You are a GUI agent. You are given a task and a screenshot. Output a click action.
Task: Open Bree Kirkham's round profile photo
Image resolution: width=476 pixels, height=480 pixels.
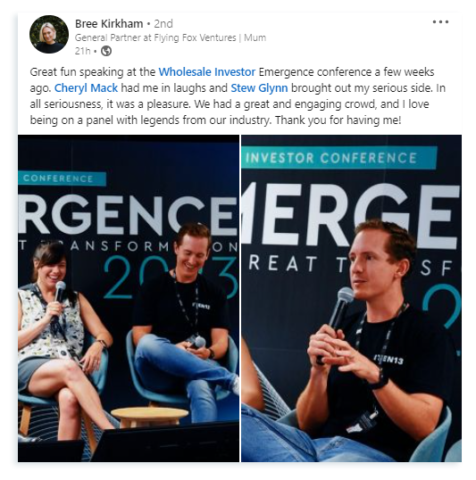pyautogui.click(x=49, y=34)
